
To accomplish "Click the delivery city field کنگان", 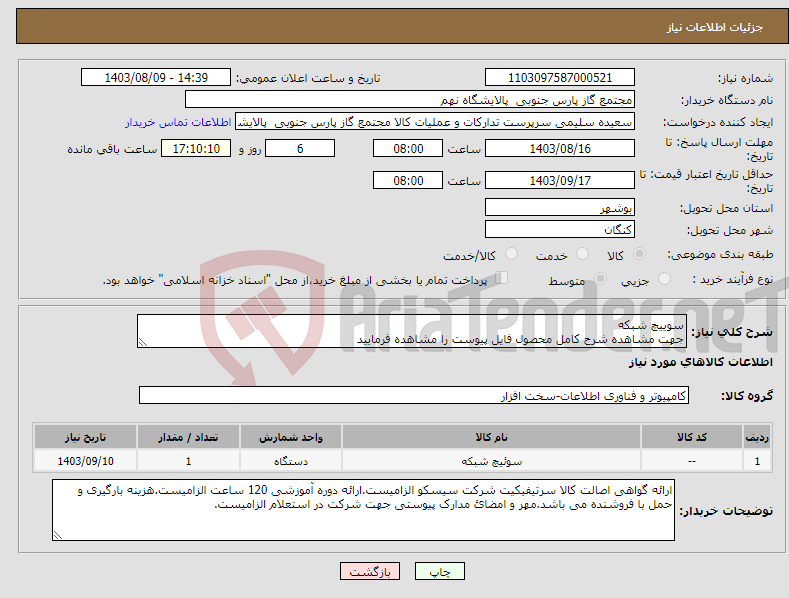I will pyautogui.click(x=560, y=229).
